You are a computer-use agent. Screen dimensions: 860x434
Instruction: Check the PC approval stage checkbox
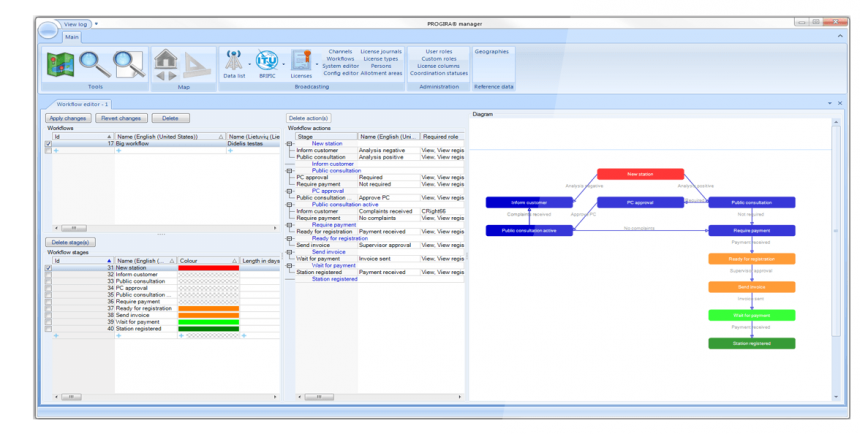49,288
